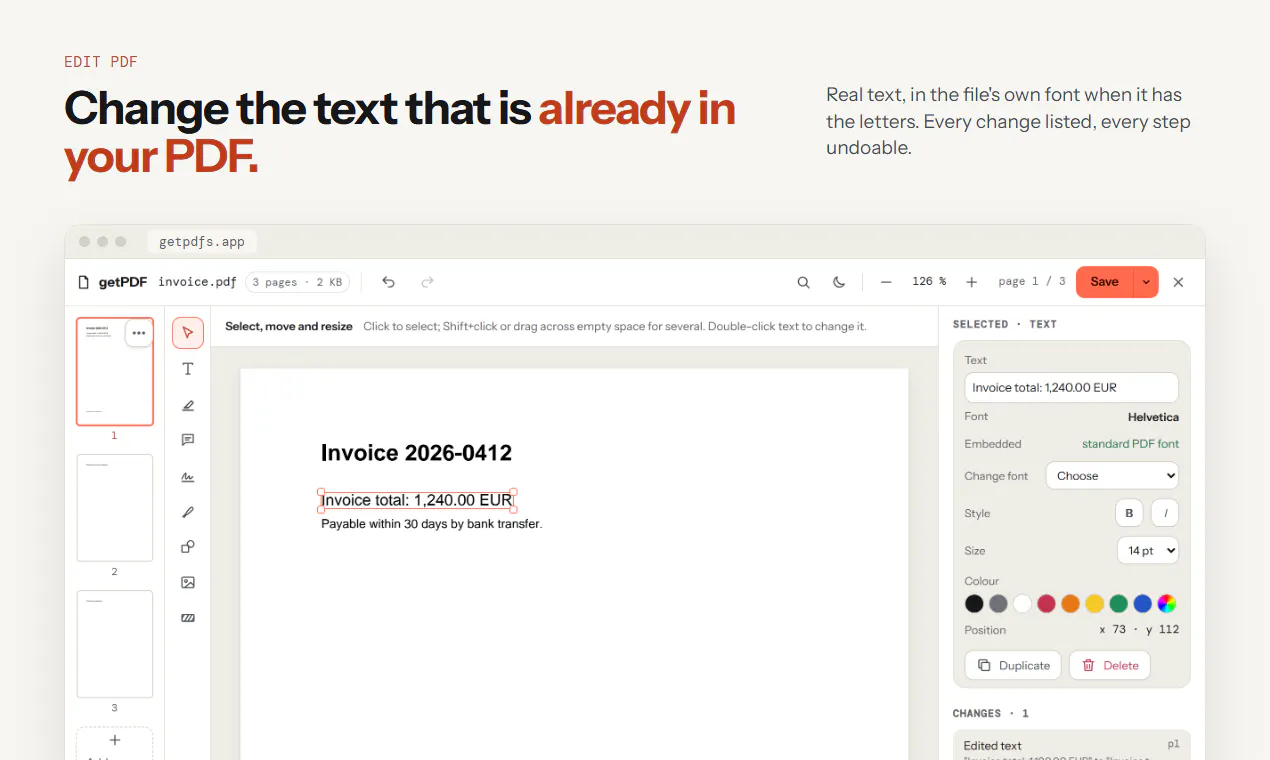The width and height of the screenshot is (1270, 760).
Task: Toggle Bold style with the B button
Action: (1129, 513)
